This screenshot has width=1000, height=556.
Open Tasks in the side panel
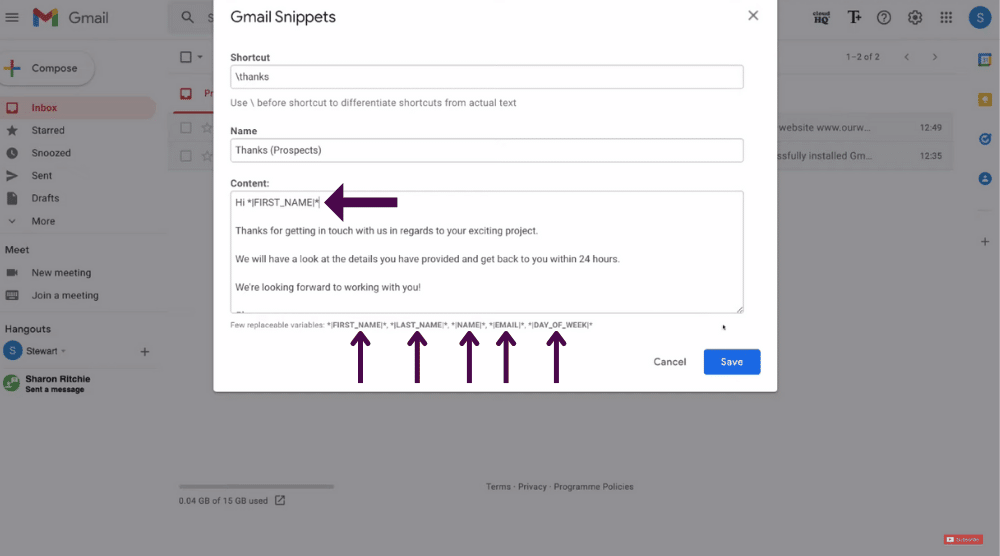985,139
